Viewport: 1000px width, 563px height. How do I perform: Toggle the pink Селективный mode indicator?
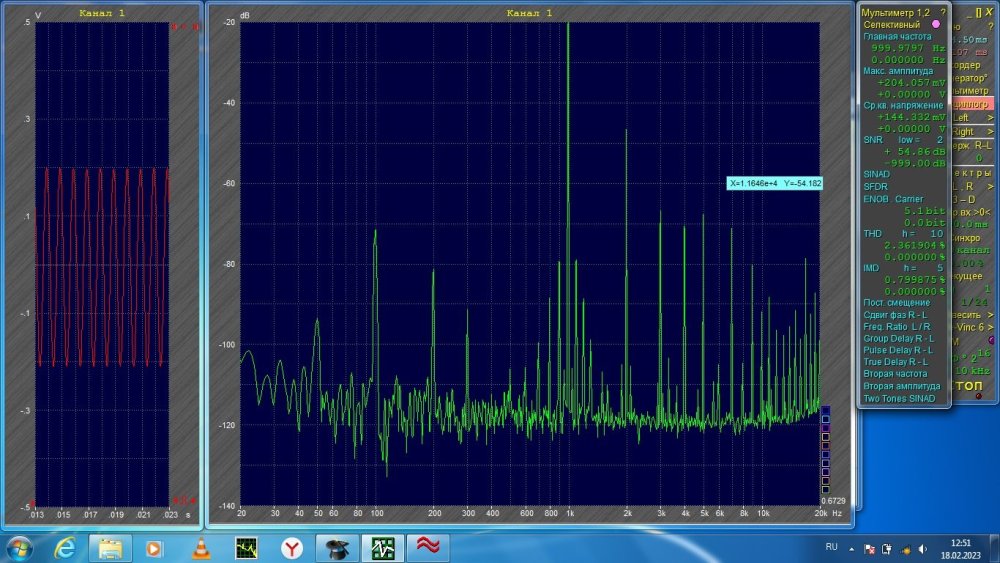[936, 23]
